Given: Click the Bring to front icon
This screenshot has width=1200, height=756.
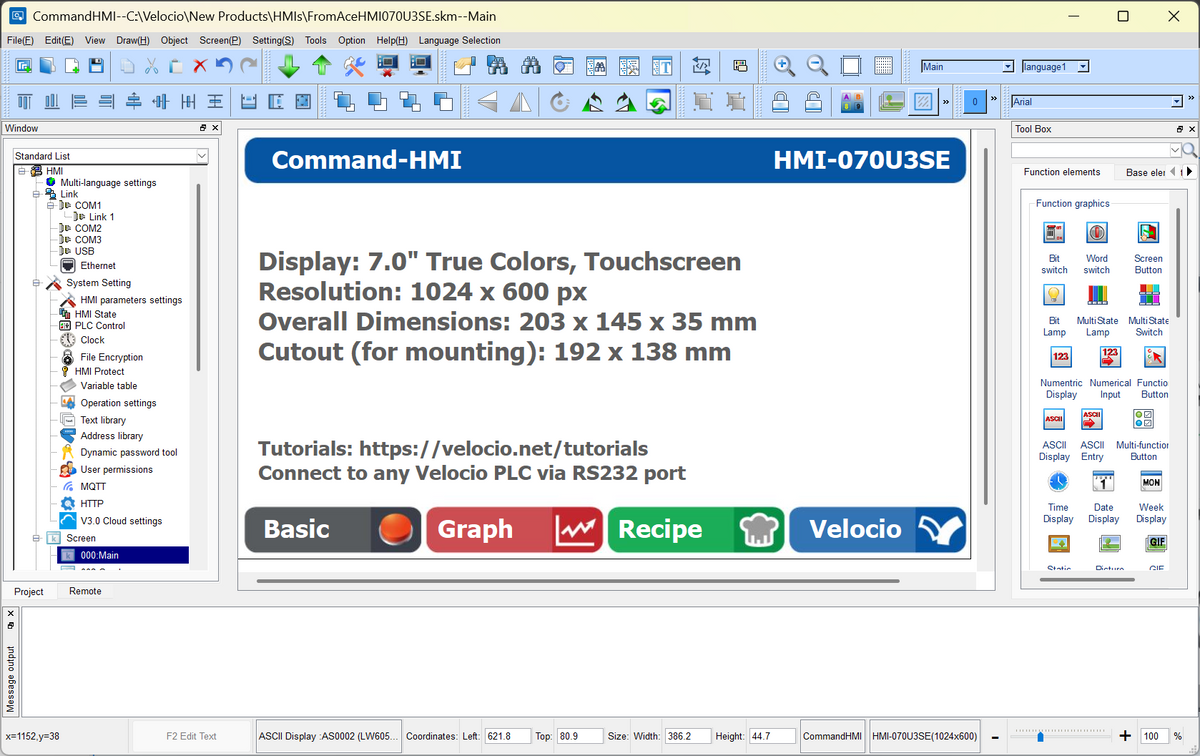Looking at the screenshot, I should click(x=344, y=101).
